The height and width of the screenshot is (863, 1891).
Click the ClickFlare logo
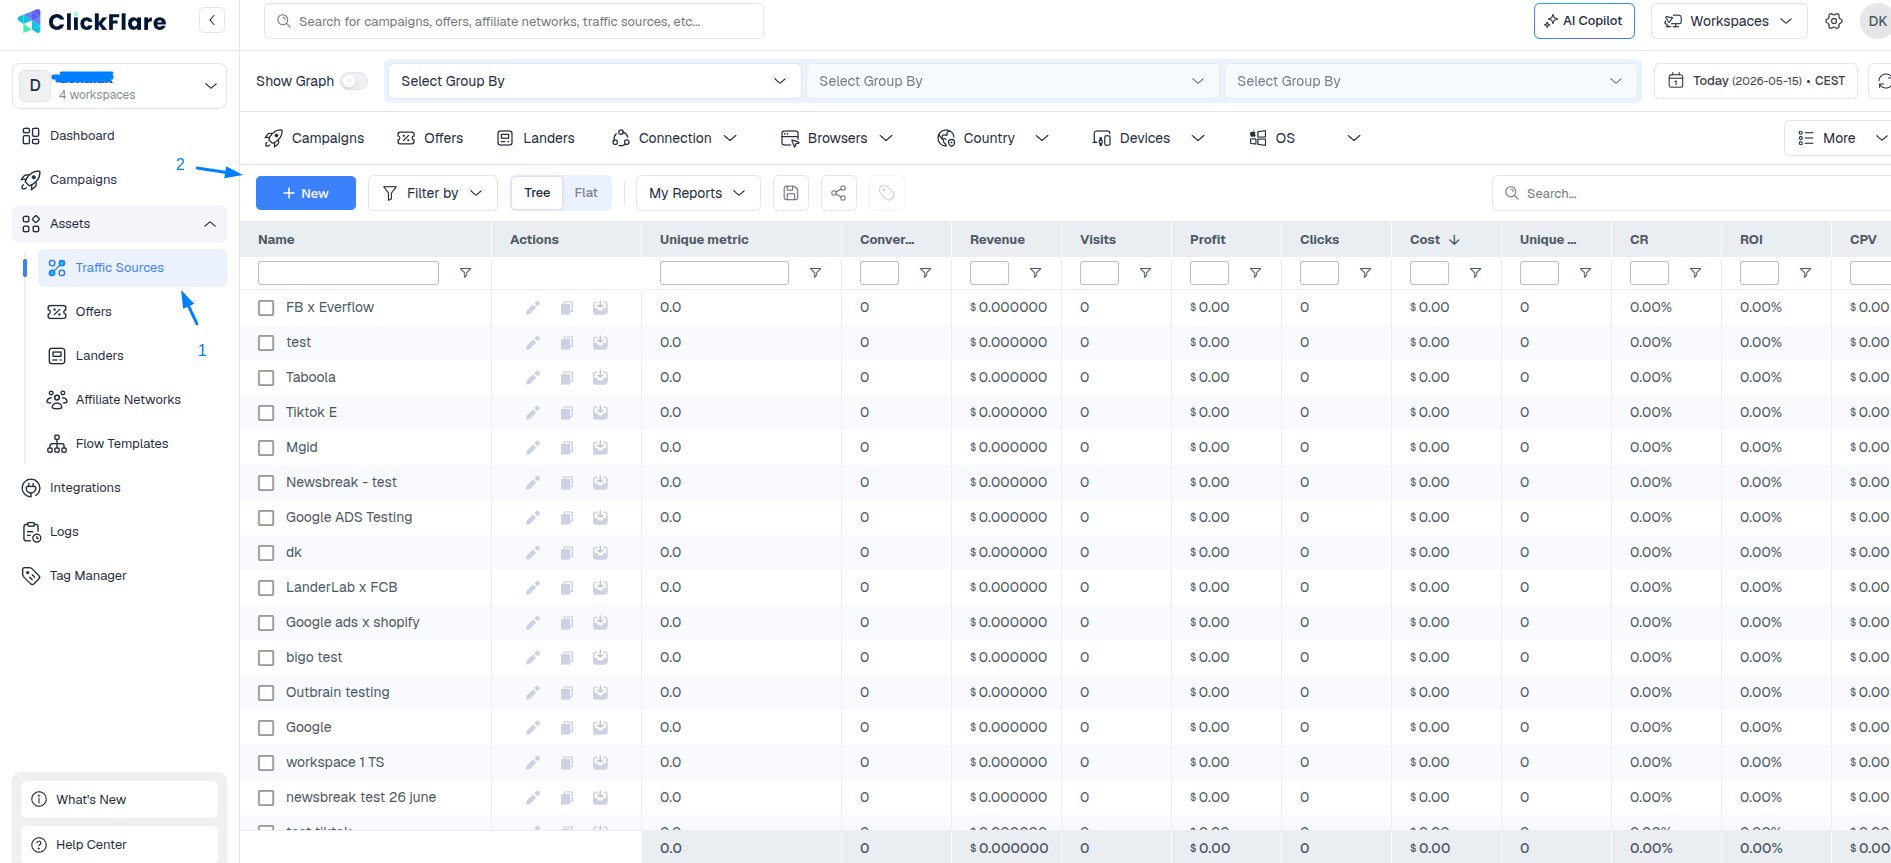[x=92, y=21]
